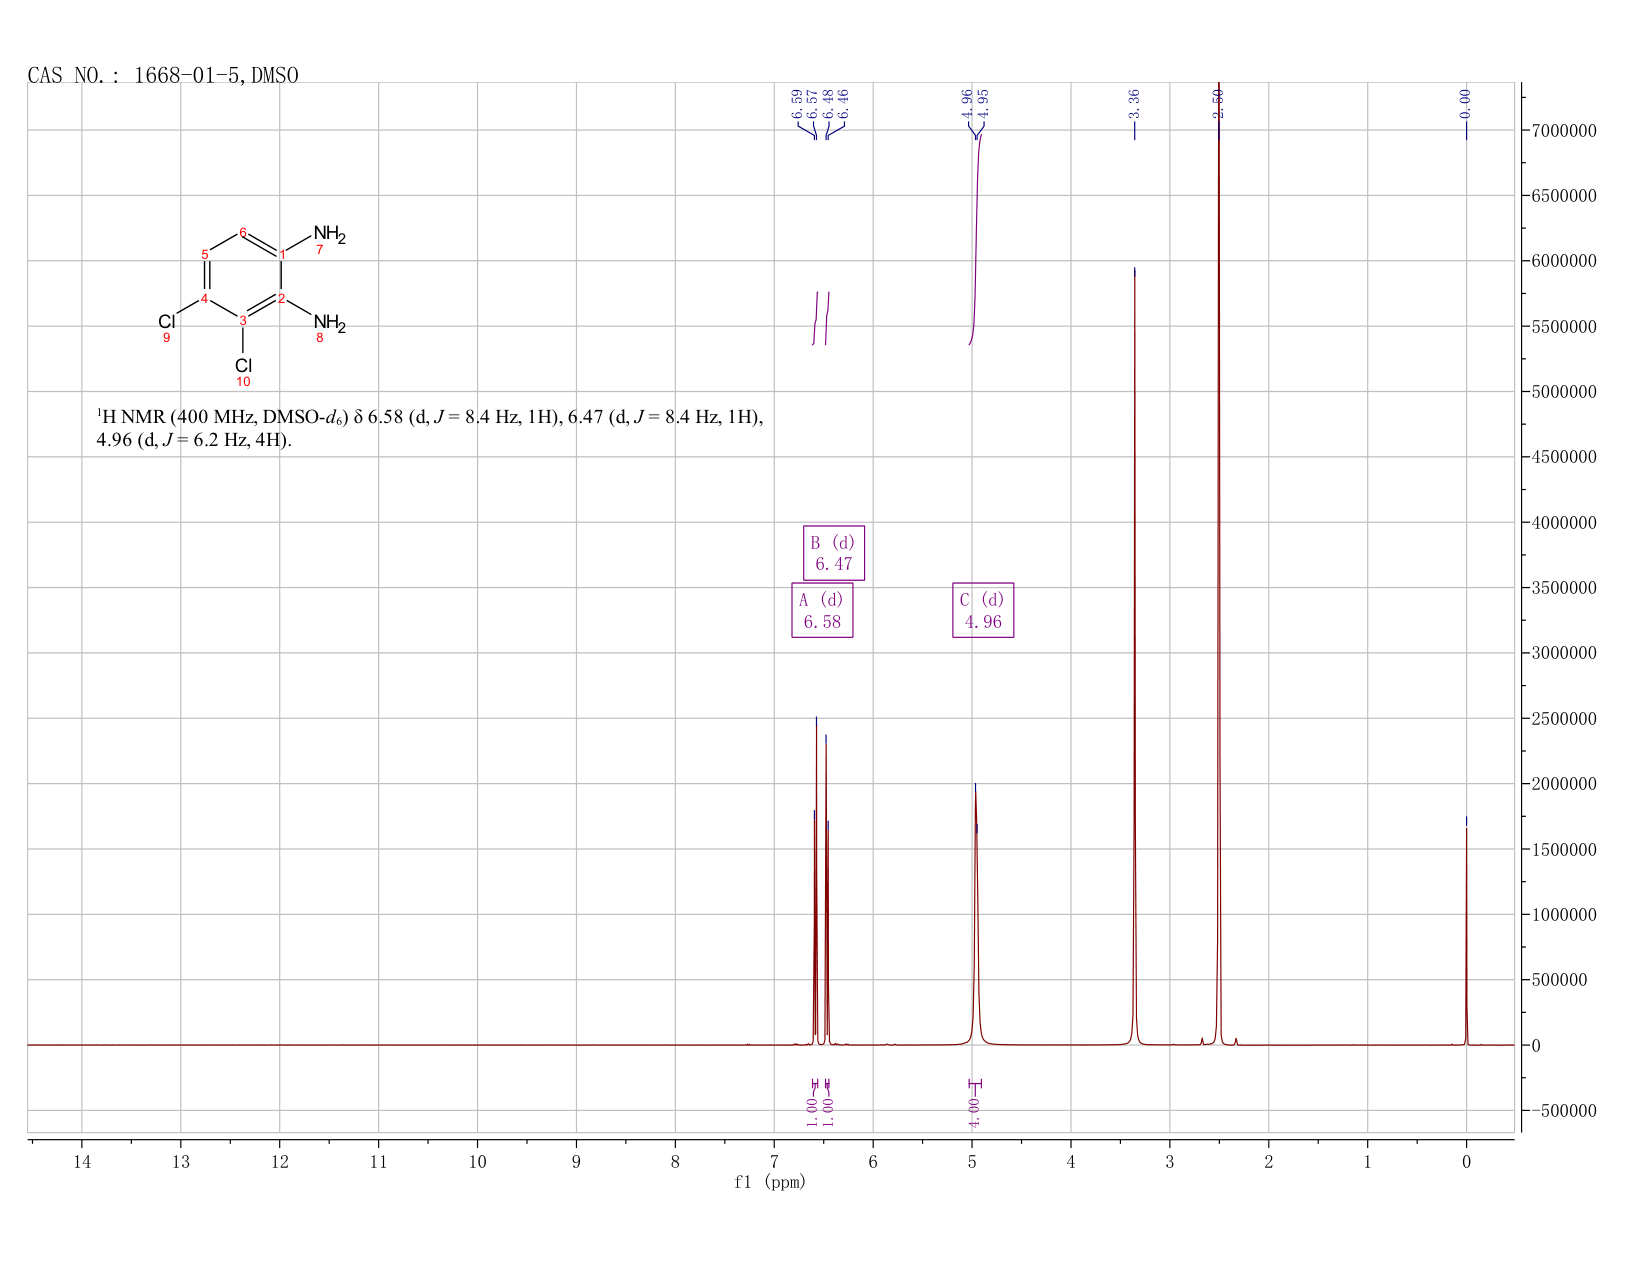Viewport: 1650px width, 1275px height.
Task: Click the f1 (ppm) axis label
Action: coord(770,1182)
